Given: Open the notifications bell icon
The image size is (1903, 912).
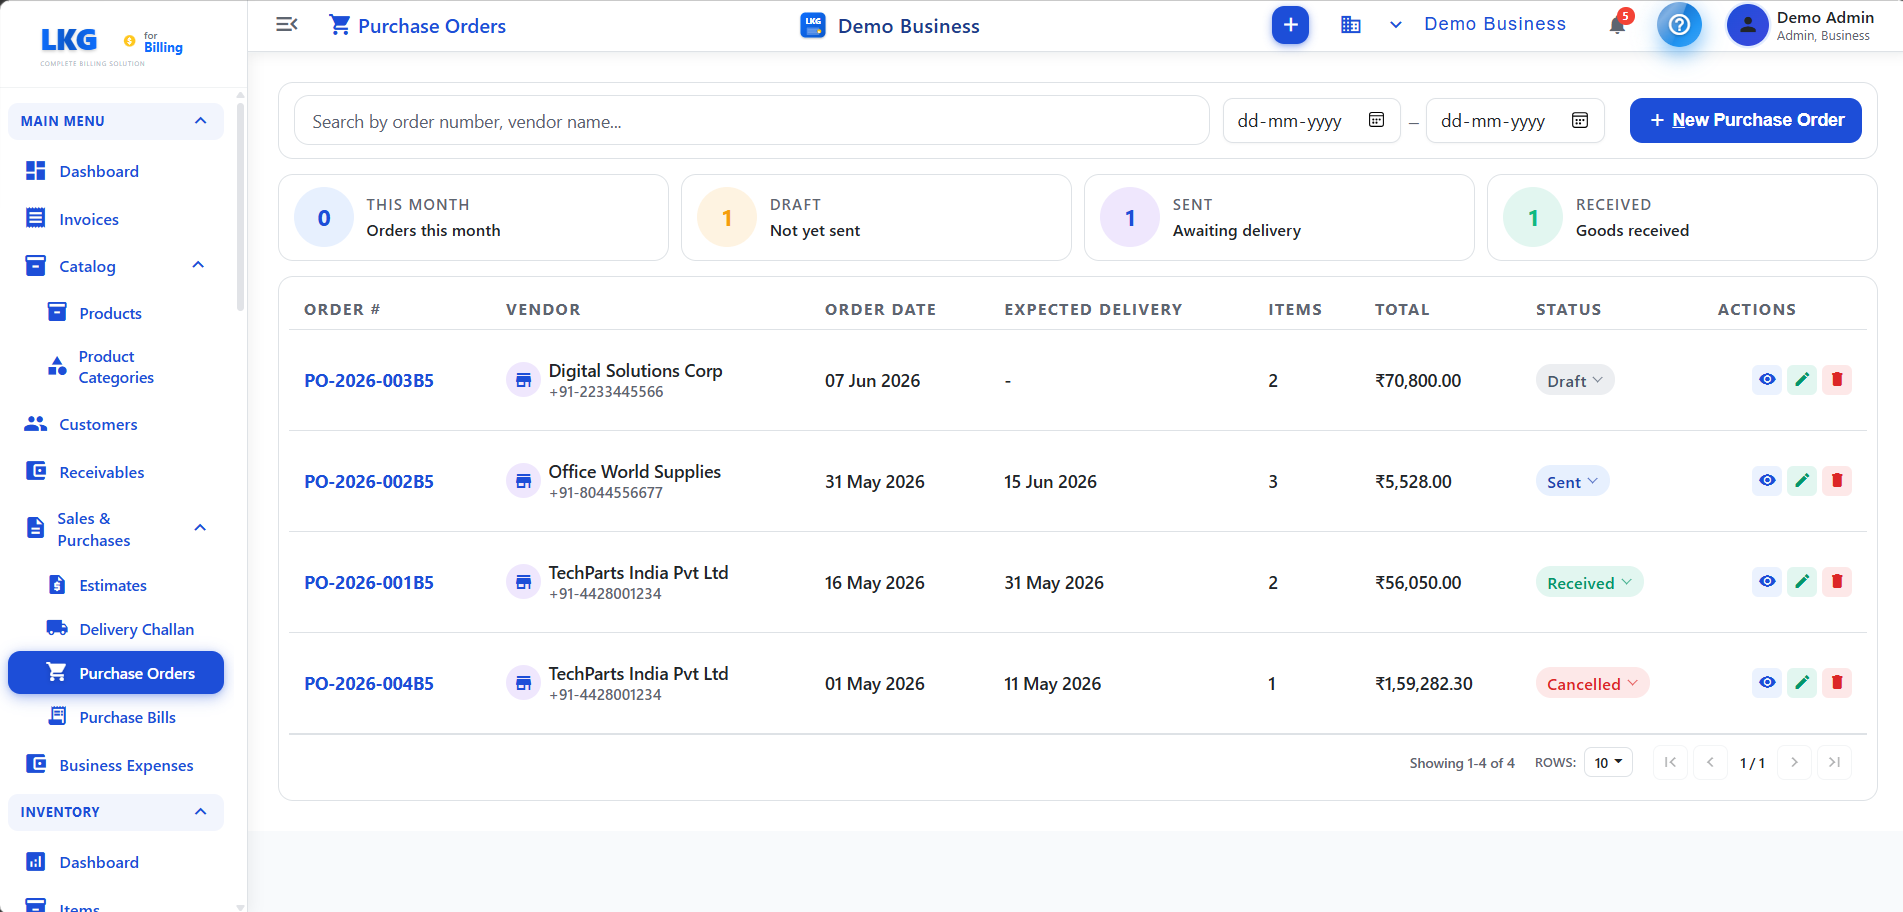Looking at the screenshot, I should (x=1617, y=25).
